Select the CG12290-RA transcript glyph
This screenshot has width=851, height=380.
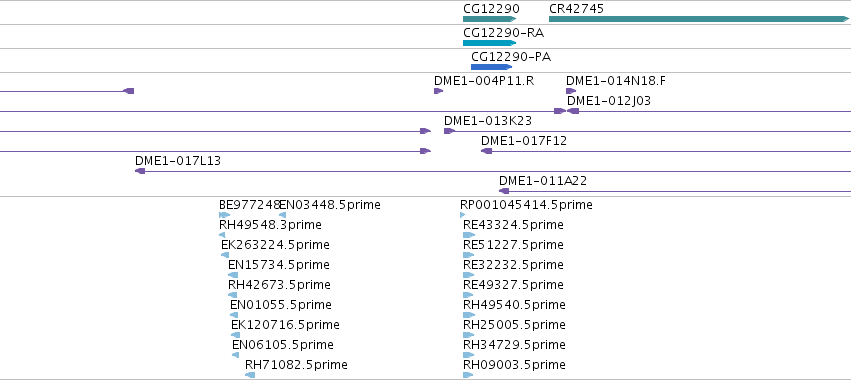490,43
